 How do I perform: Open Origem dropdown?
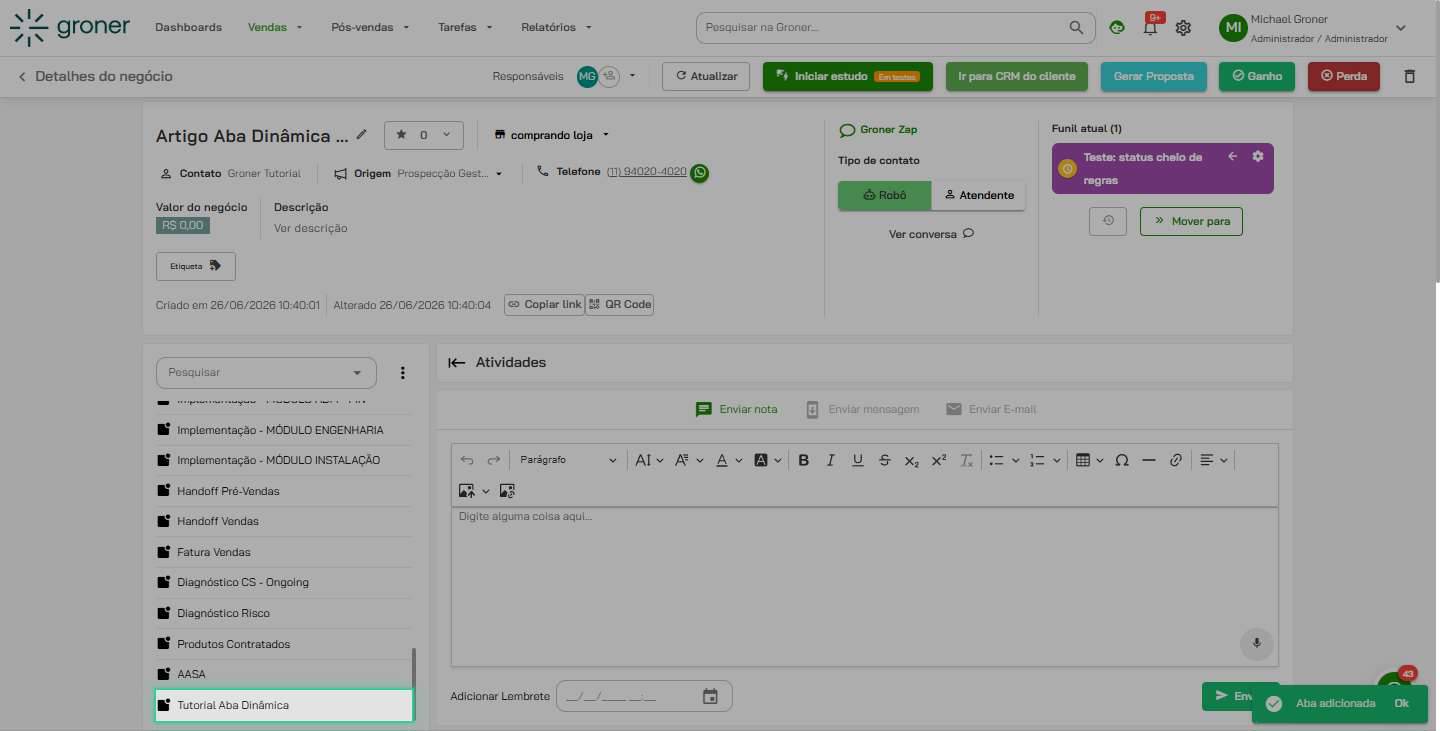tap(498, 174)
